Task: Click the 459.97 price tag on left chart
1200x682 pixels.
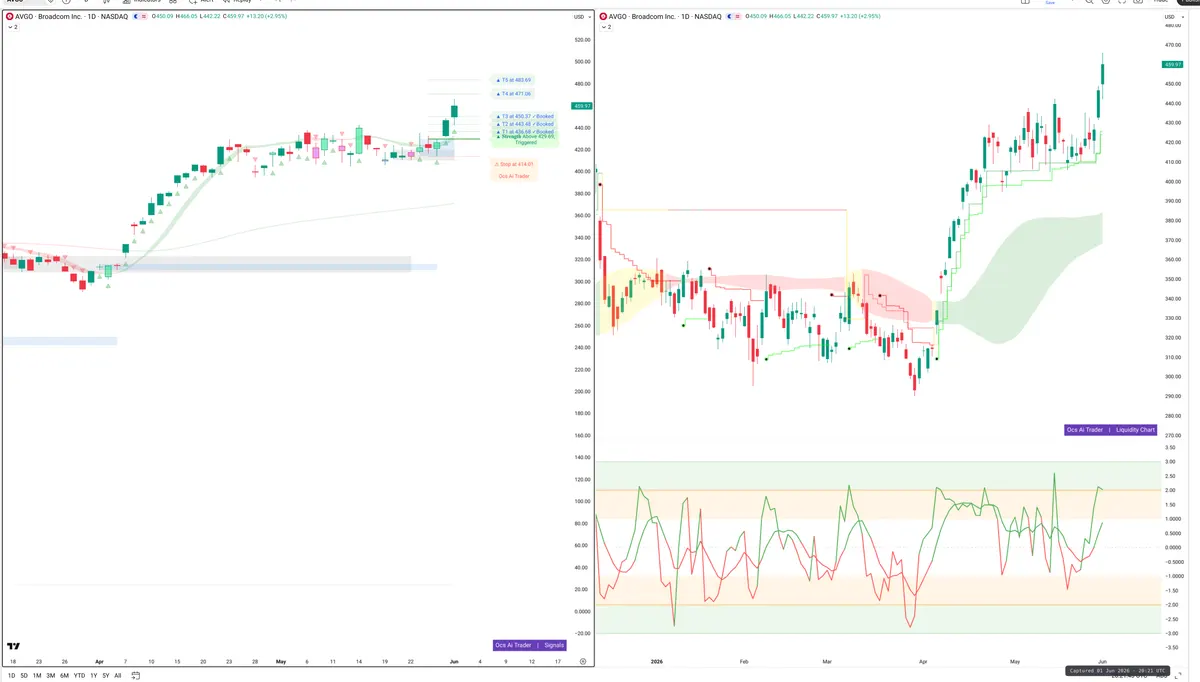Action: pos(582,106)
